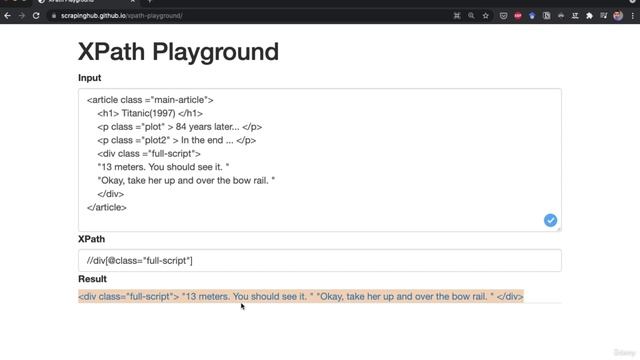Click the '<h1> Titanic(1997) </h1>' line
The height and width of the screenshot is (360, 640).
150,113
